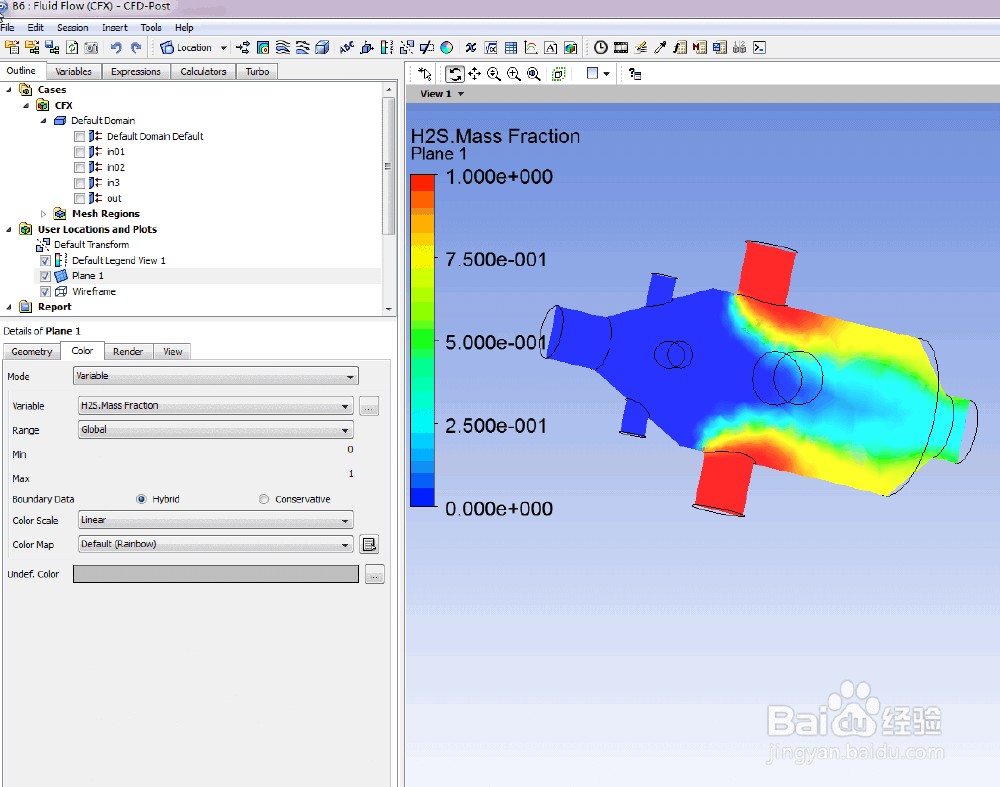The height and width of the screenshot is (787, 1000).
Task: Open the Variable dropdown showing H2S.Mass Fraction
Action: click(216, 406)
